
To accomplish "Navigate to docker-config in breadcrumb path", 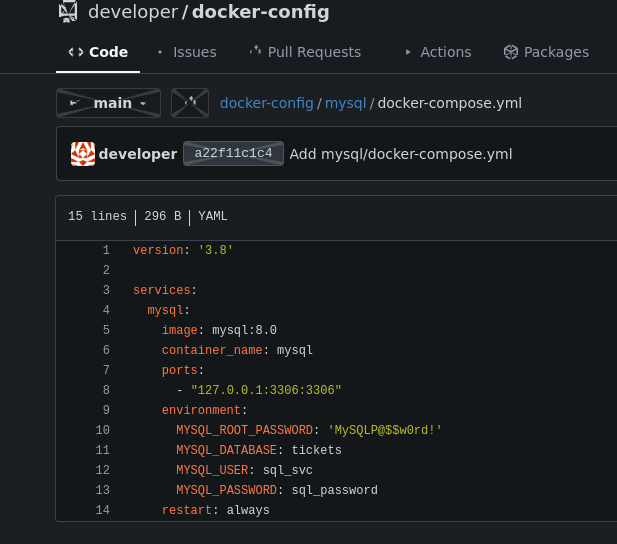I will (x=266, y=103).
